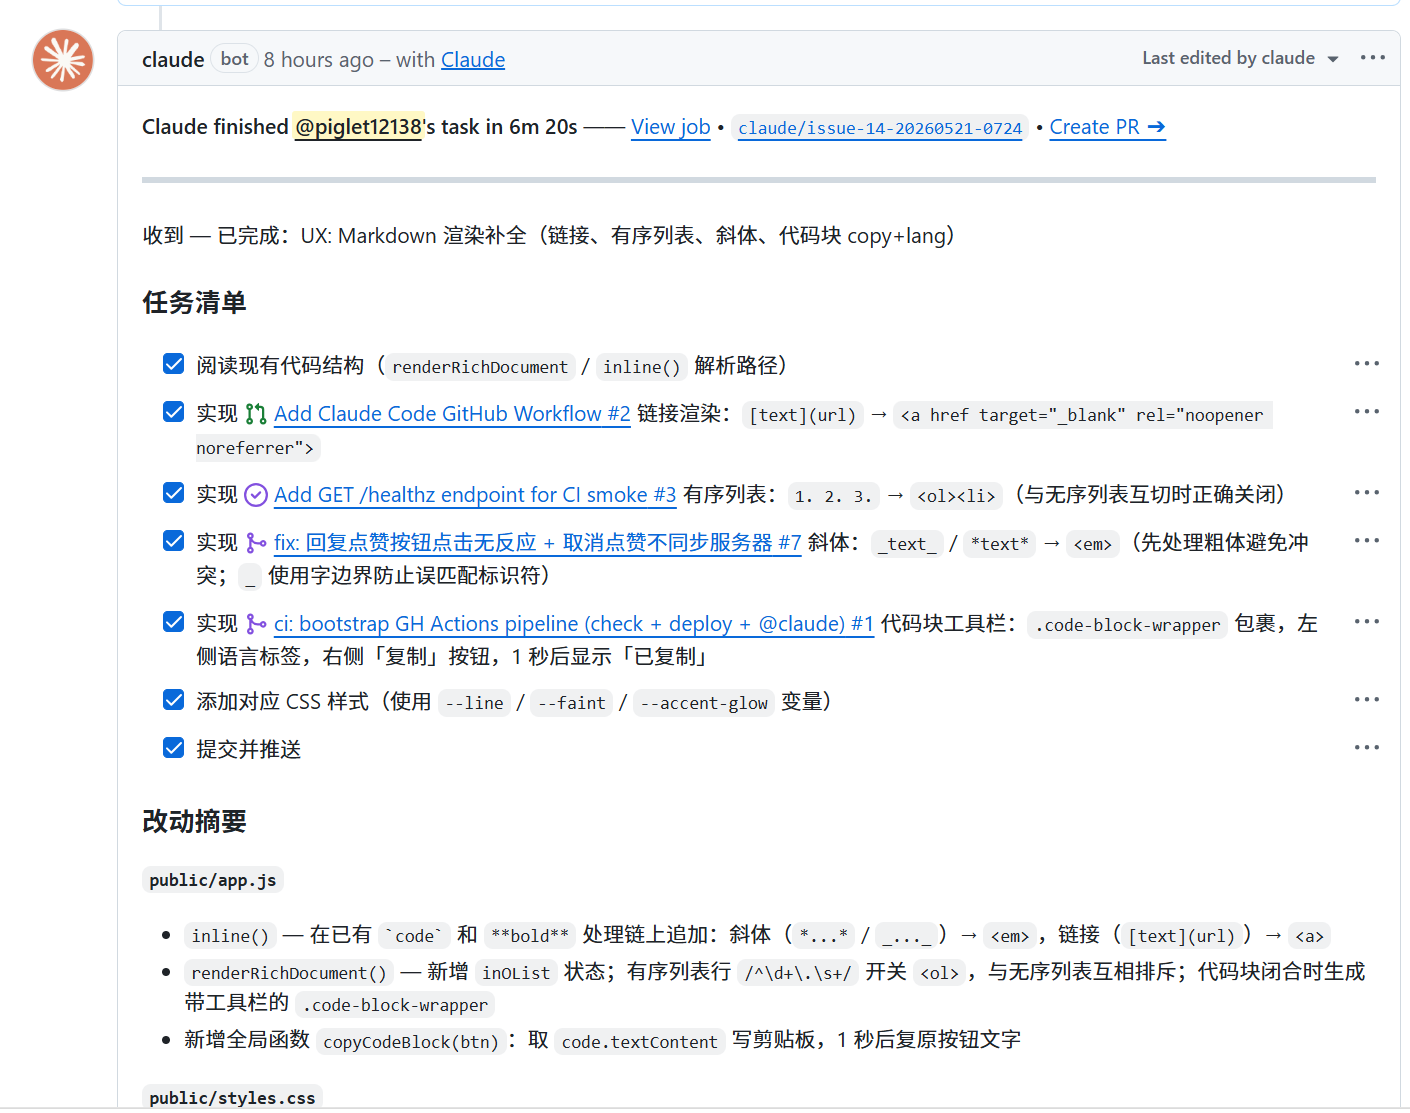The width and height of the screenshot is (1410, 1113).
Task: Open ellipsis menu for 添加对应 CSS 样式 row
Action: (1366, 700)
